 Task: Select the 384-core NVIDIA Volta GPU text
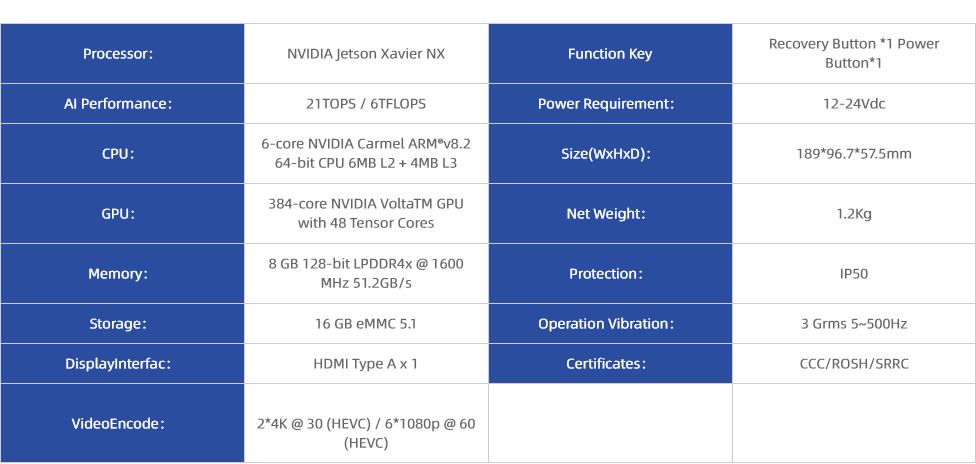(x=366, y=213)
